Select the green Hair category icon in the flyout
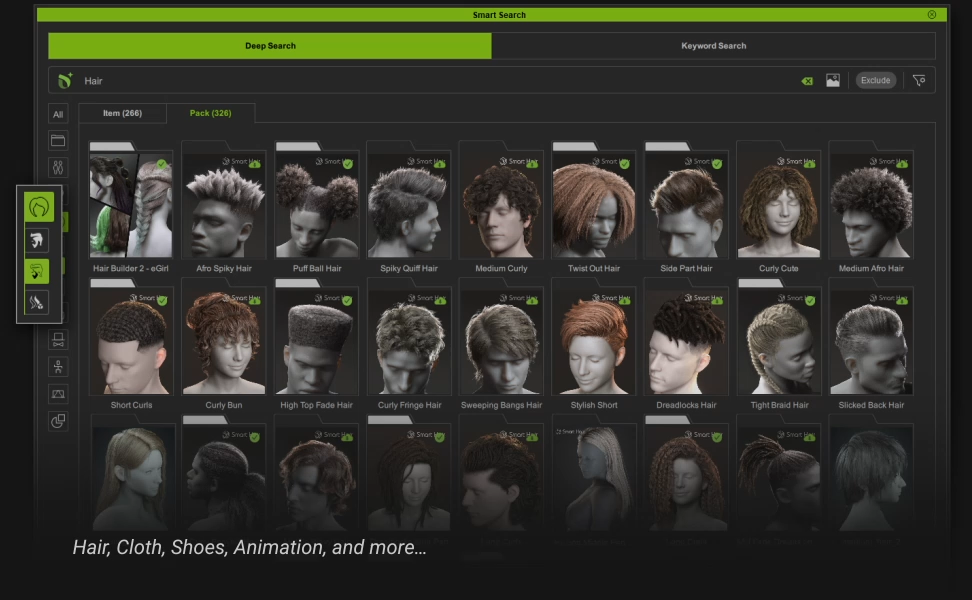Viewport: 972px width, 600px height. (x=38, y=206)
